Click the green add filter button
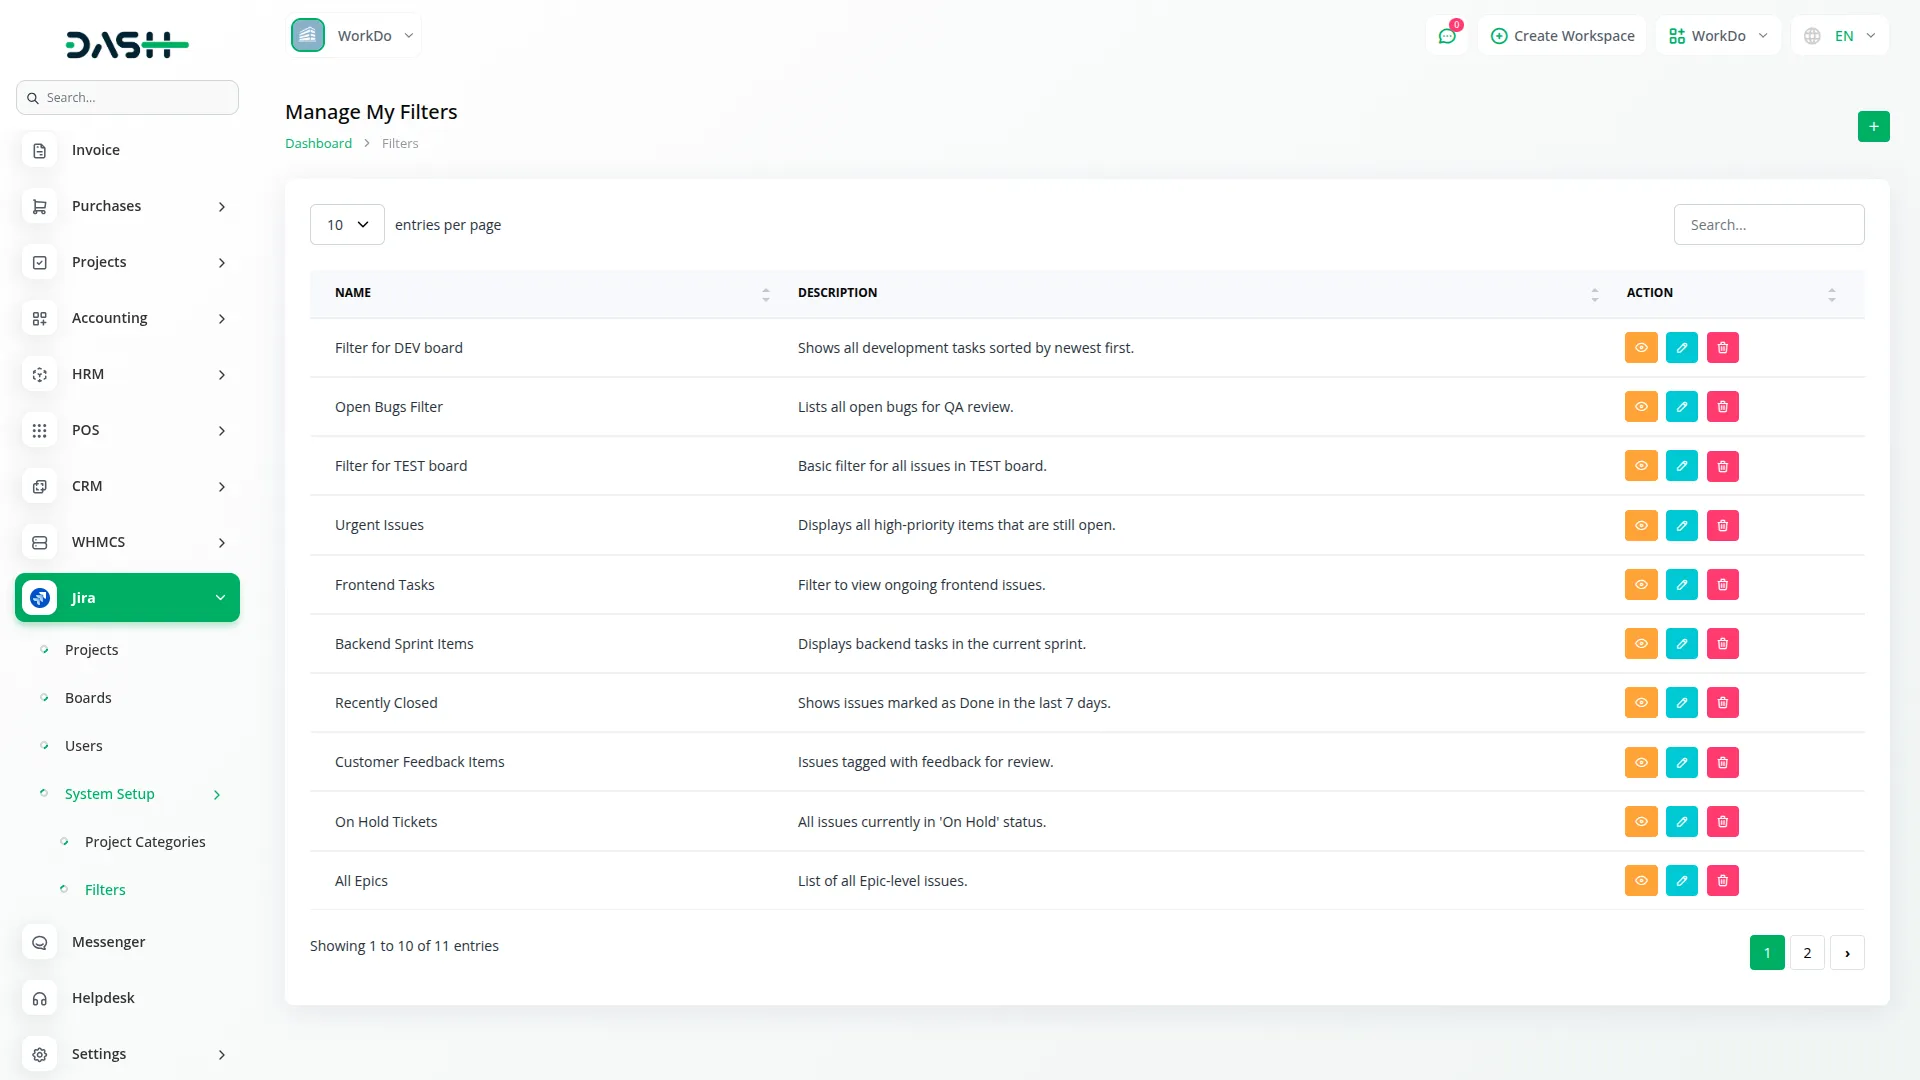Viewport: 1920px width, 1080px height. (1873, 126)
